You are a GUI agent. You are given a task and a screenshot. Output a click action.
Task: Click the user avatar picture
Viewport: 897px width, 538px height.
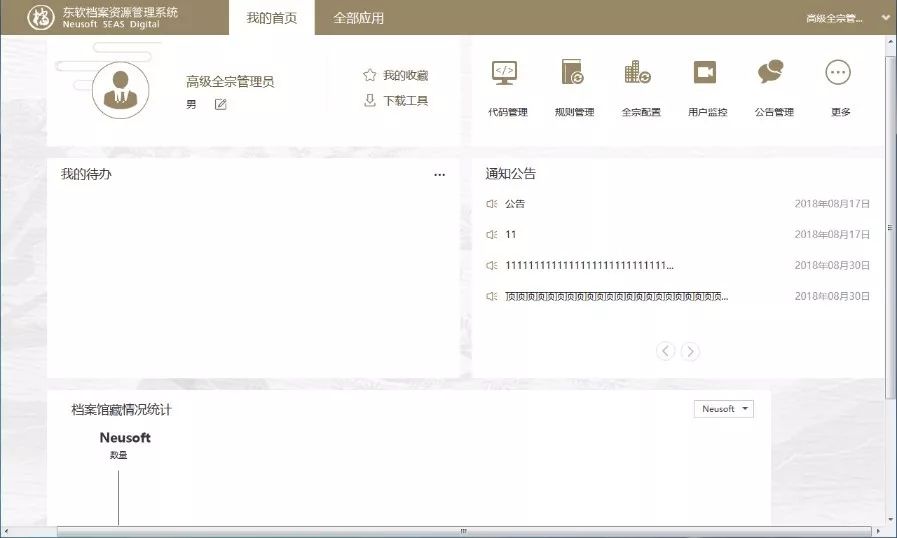(x=121, y=89)
